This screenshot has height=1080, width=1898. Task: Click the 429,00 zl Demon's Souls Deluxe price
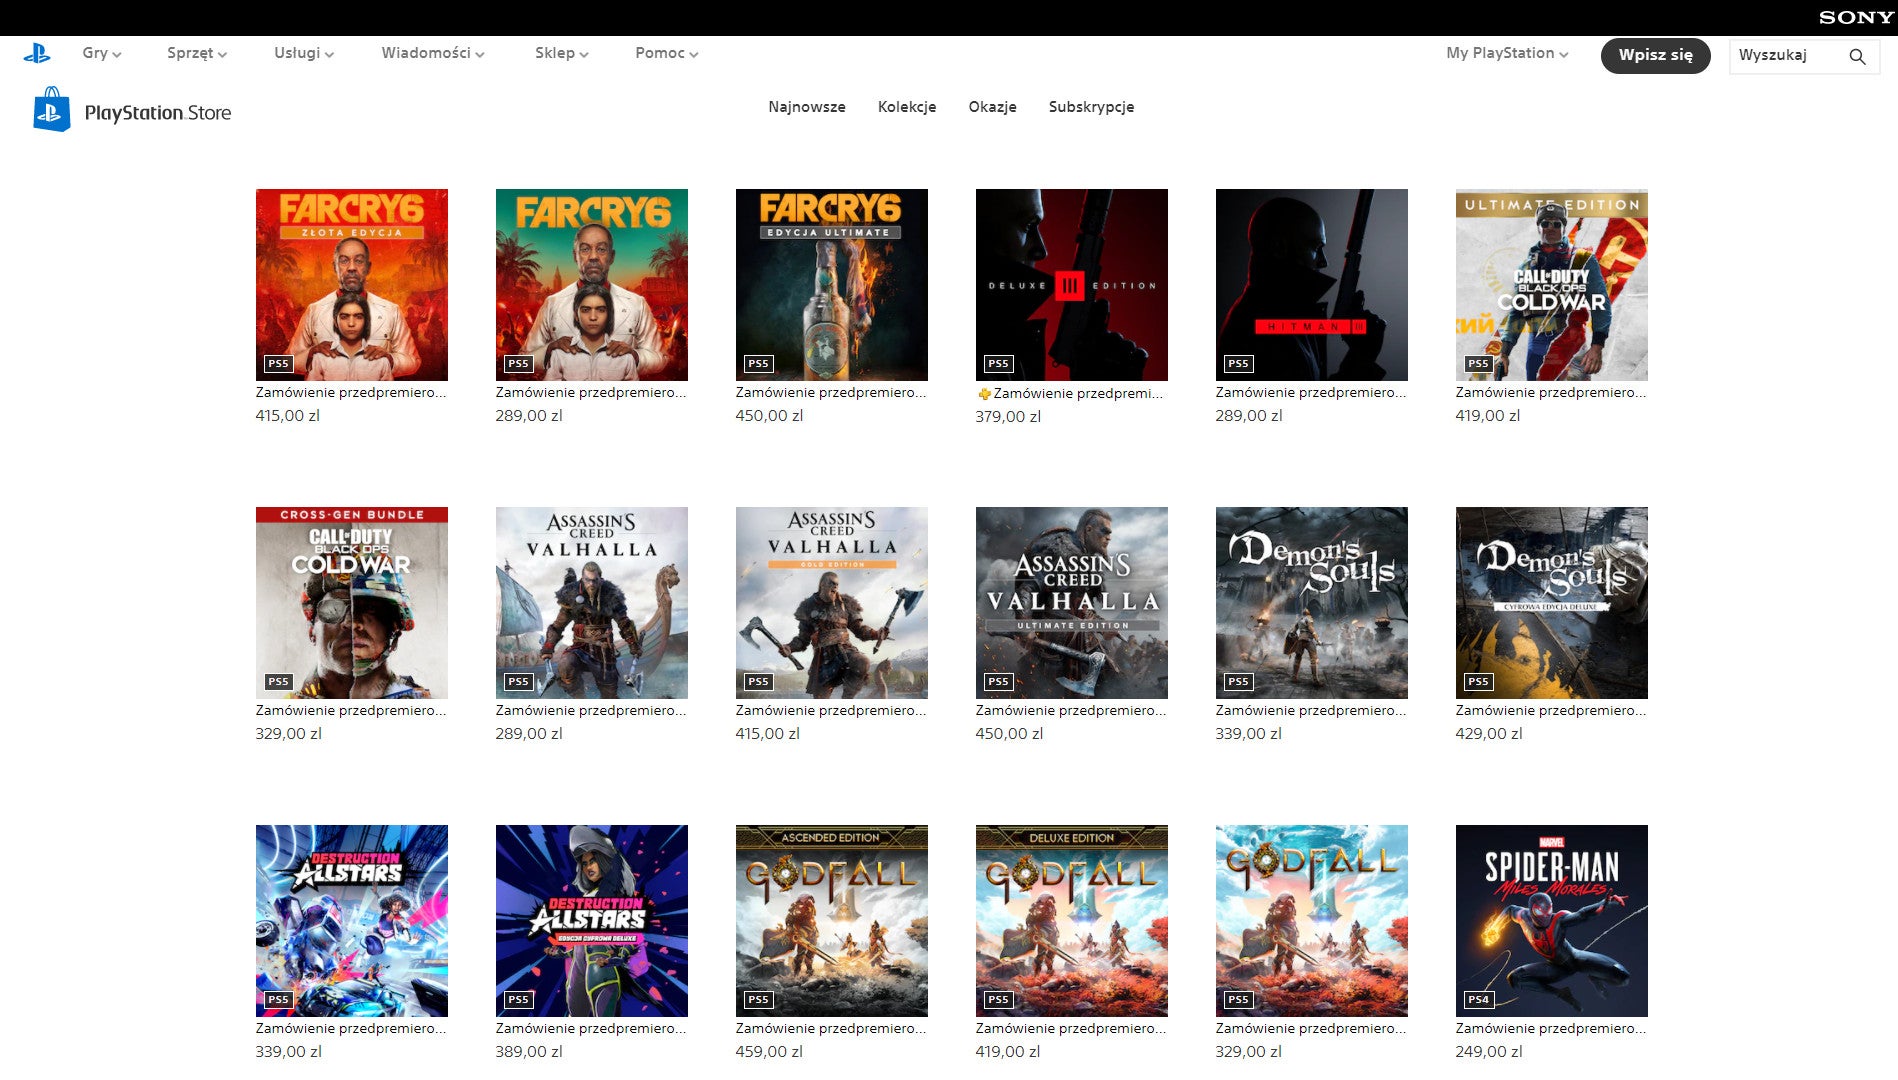1489,734
